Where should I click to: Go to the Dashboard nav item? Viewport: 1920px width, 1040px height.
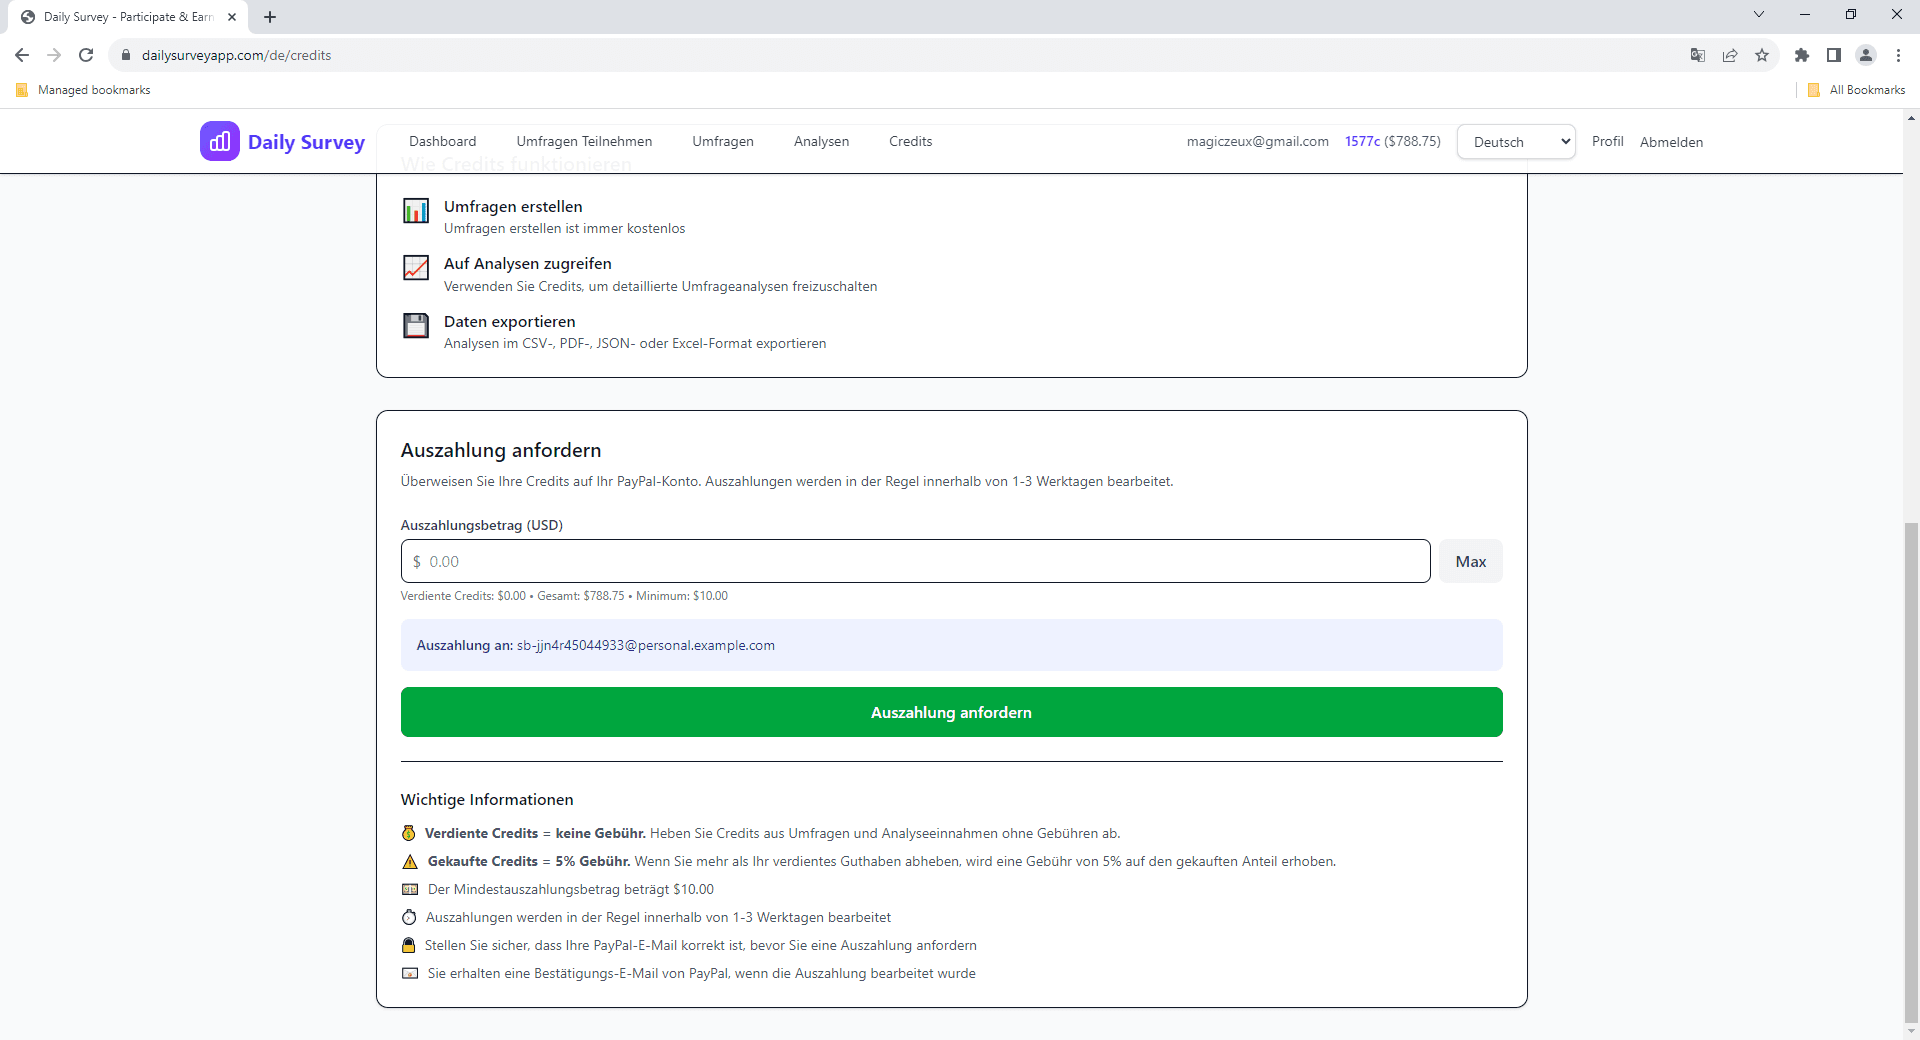click(x=442, y=141)
